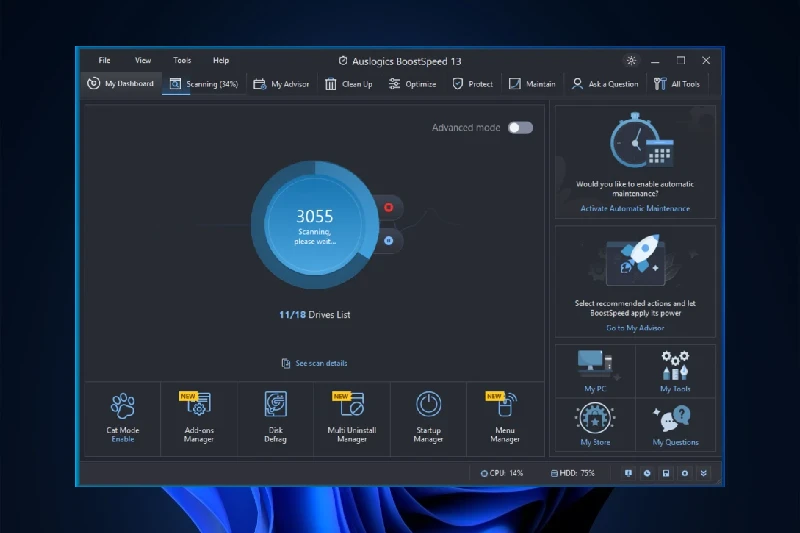Viewport: 800px width, 533px height.
Task: Open My Tools tile
Action: pyautogui.click(x=676, y=371)
